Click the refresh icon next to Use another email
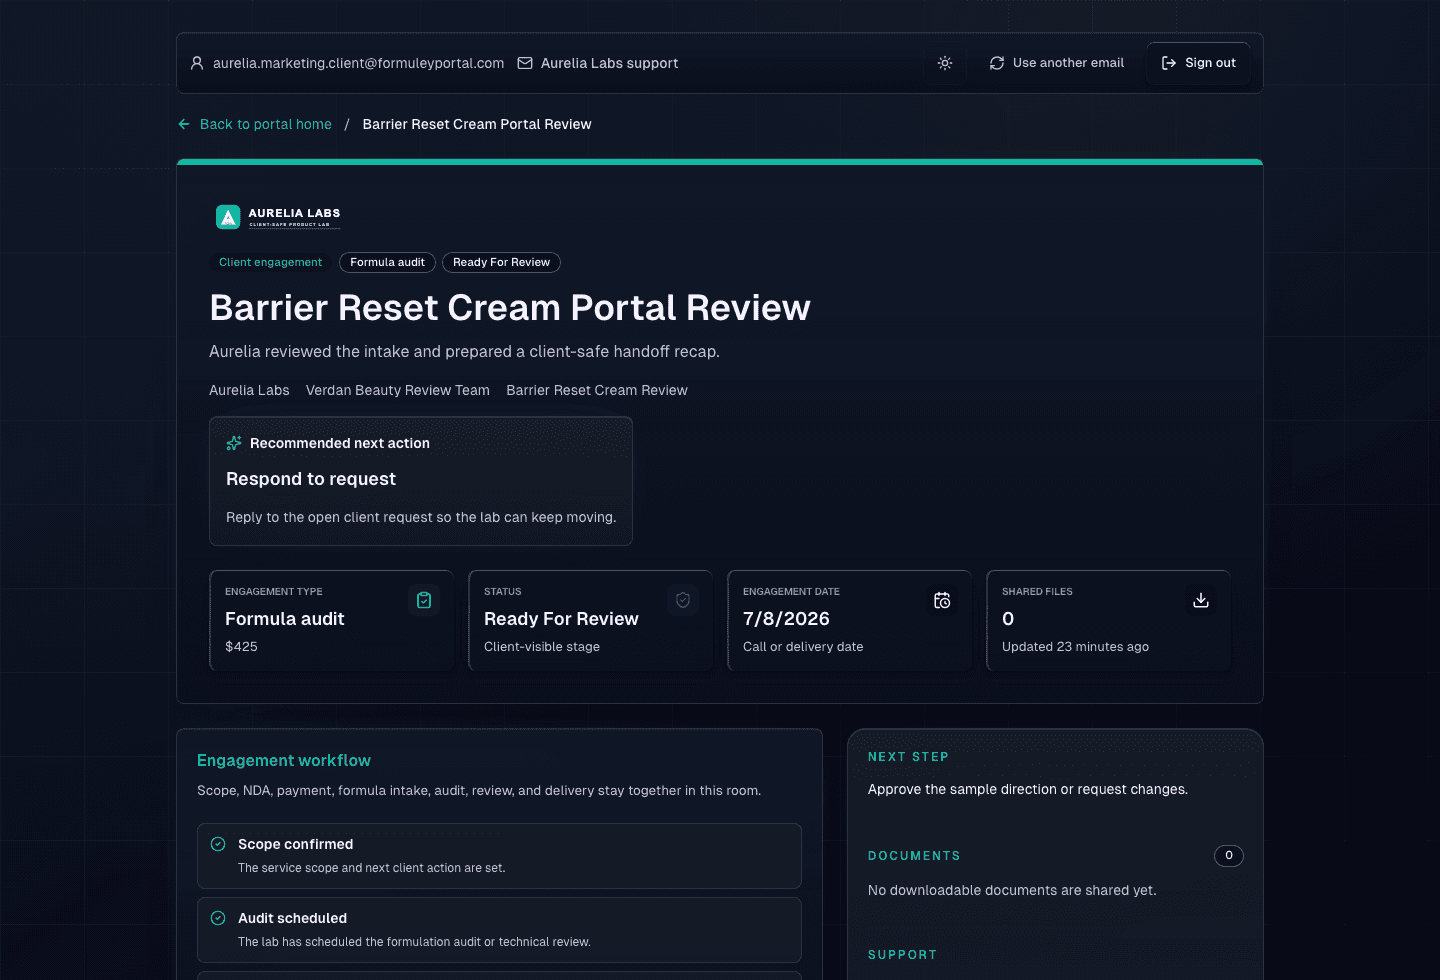 997,63
